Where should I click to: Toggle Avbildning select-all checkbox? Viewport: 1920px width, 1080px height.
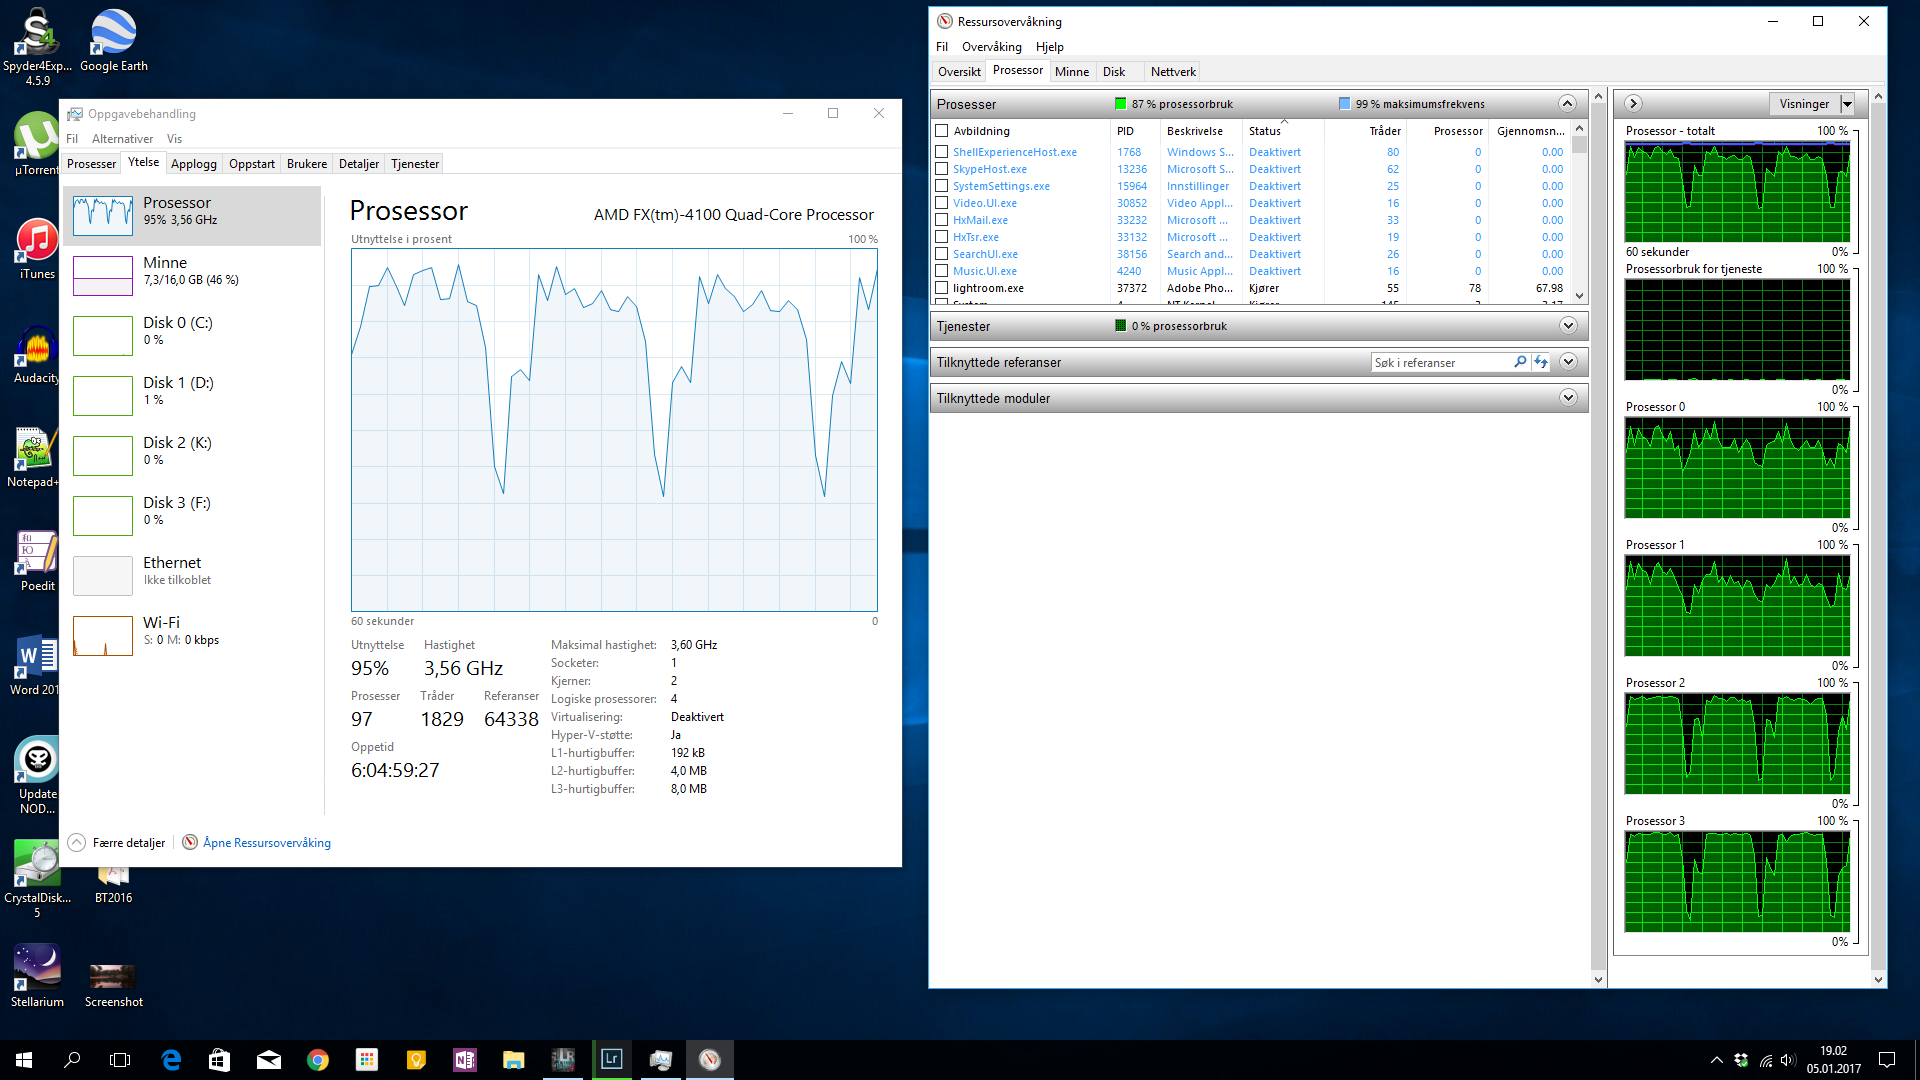[941, 131]
